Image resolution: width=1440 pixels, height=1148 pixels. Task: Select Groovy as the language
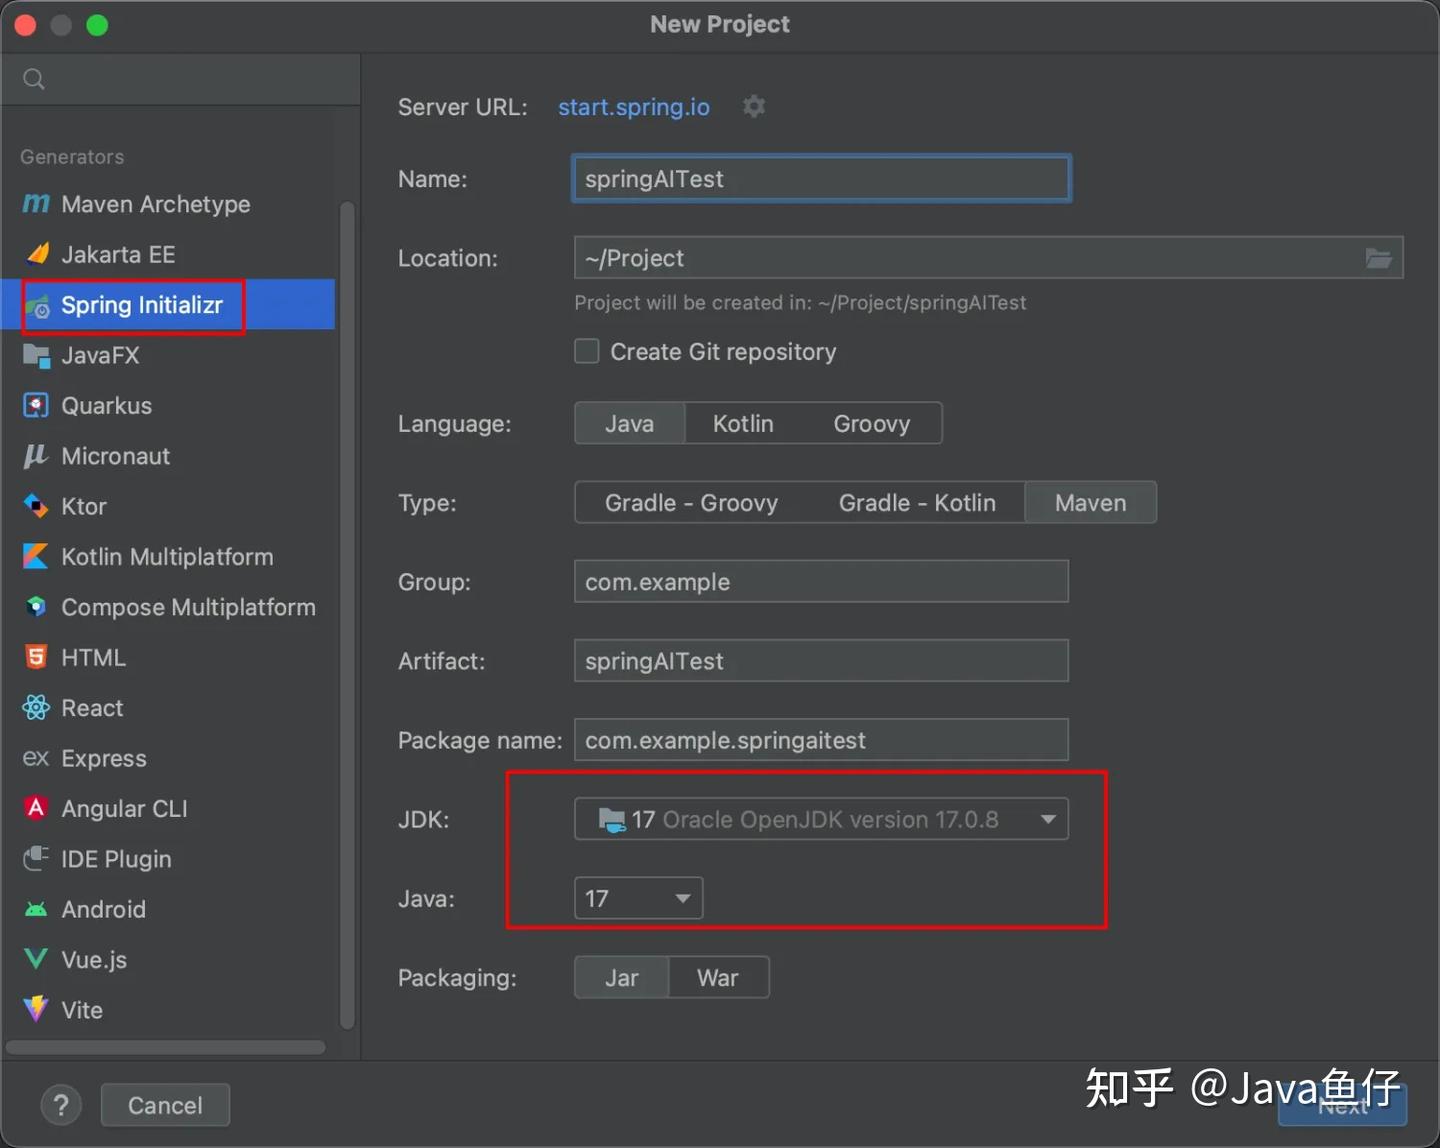(x=872, y=423)
